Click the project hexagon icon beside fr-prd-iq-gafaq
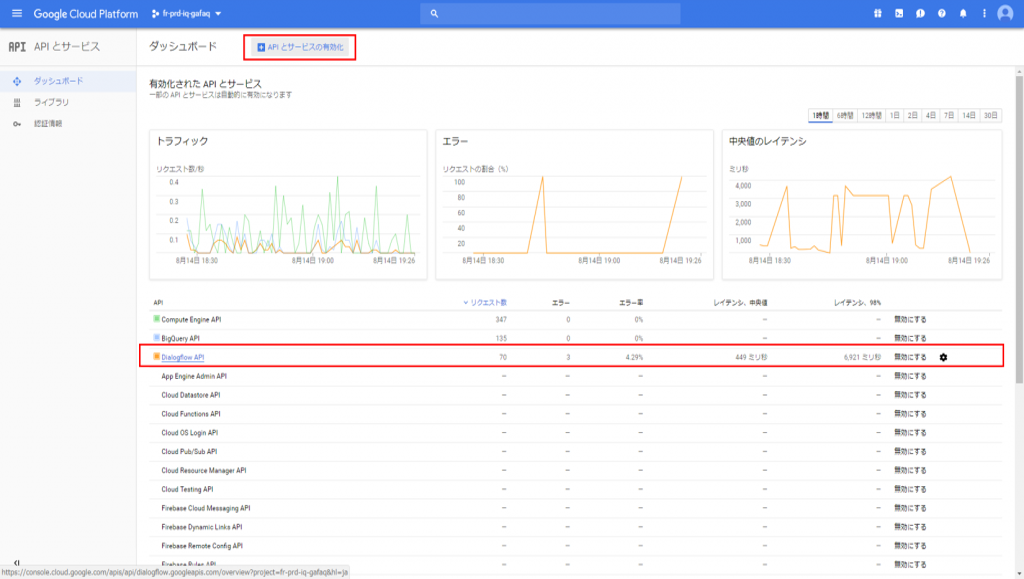Viewport: 1024px width, 579px height. coord(155,13)
